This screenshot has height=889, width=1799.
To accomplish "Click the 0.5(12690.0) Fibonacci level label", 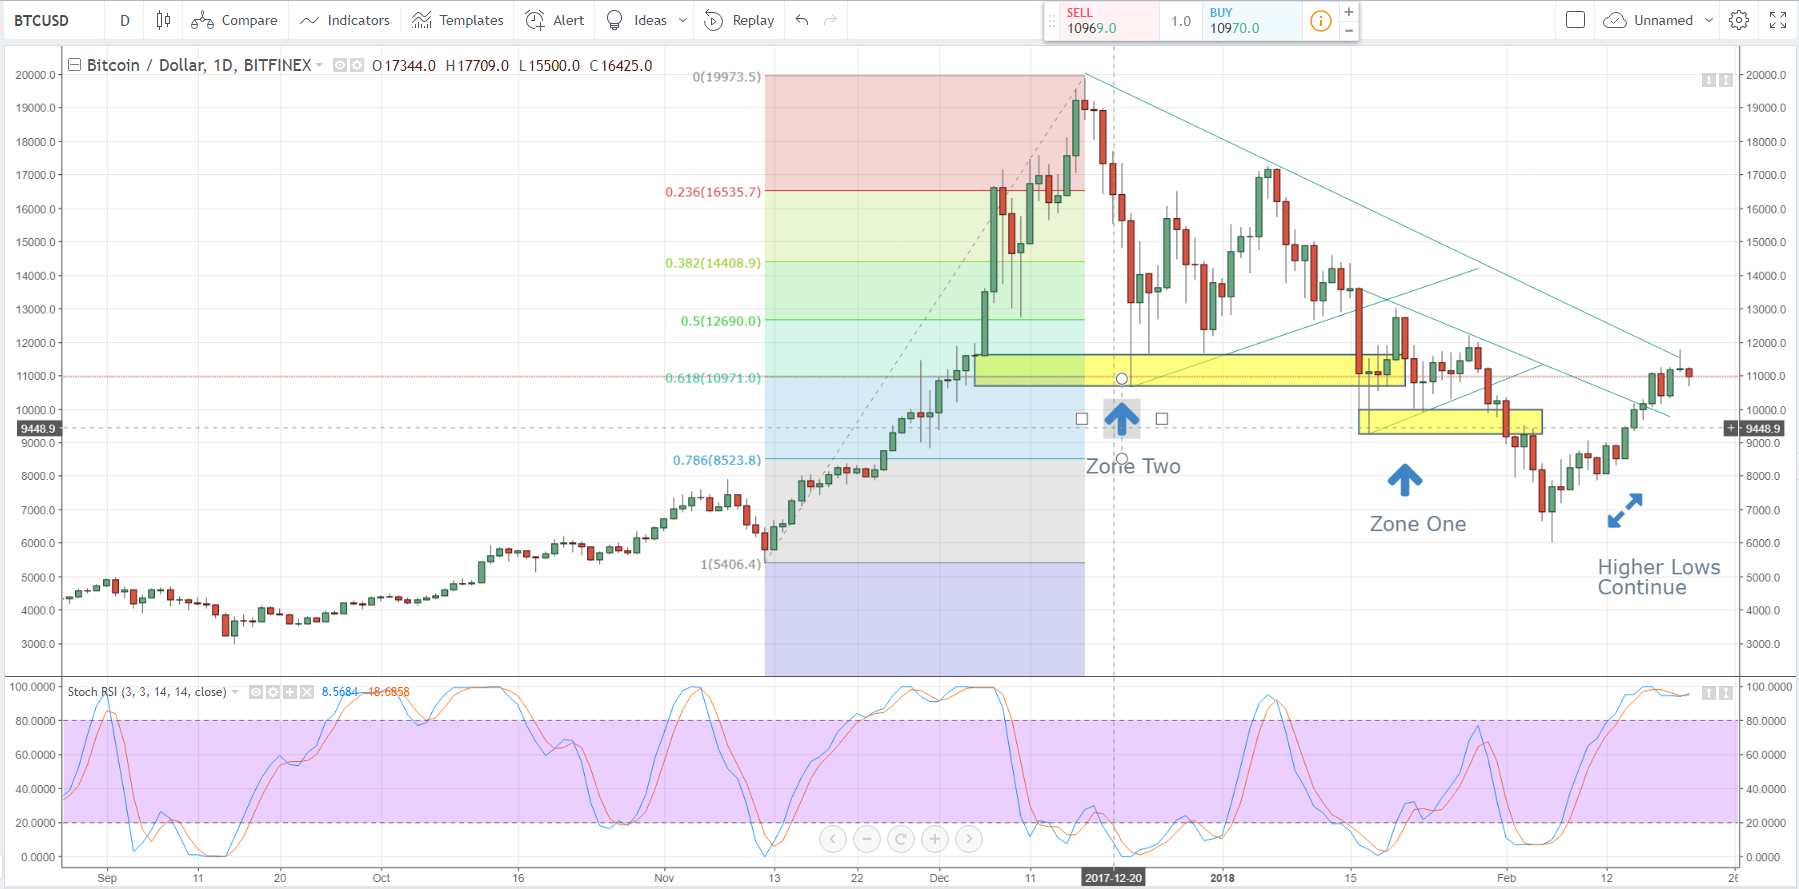I will pos(721,321).
